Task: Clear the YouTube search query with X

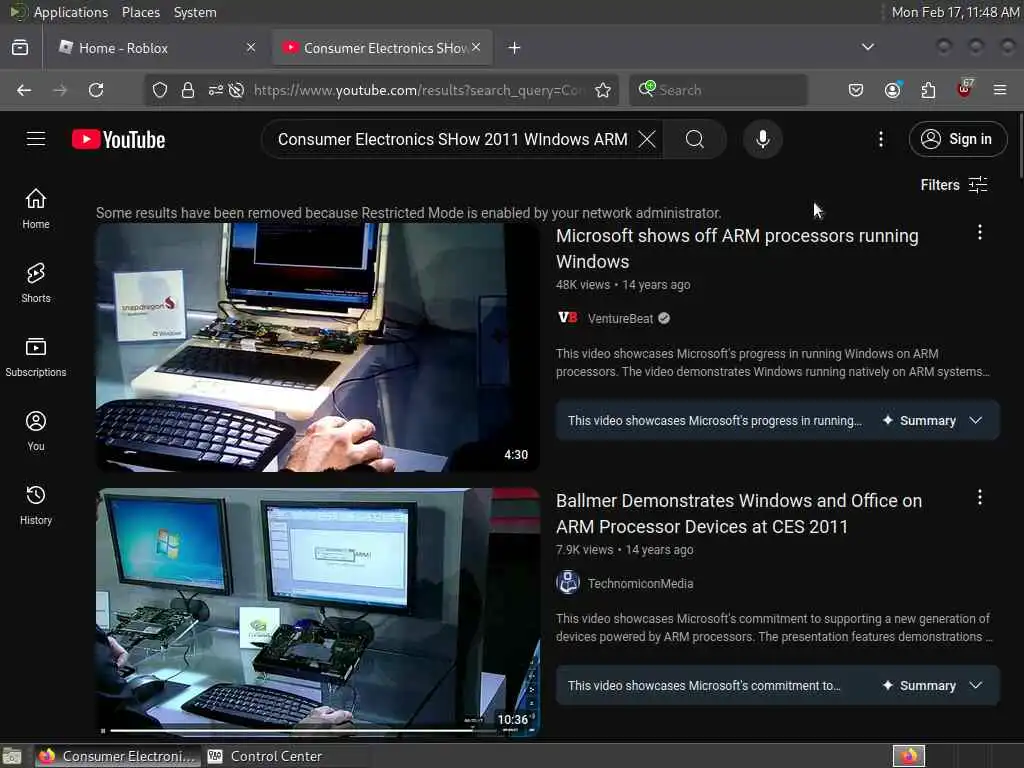Action: 647,139
